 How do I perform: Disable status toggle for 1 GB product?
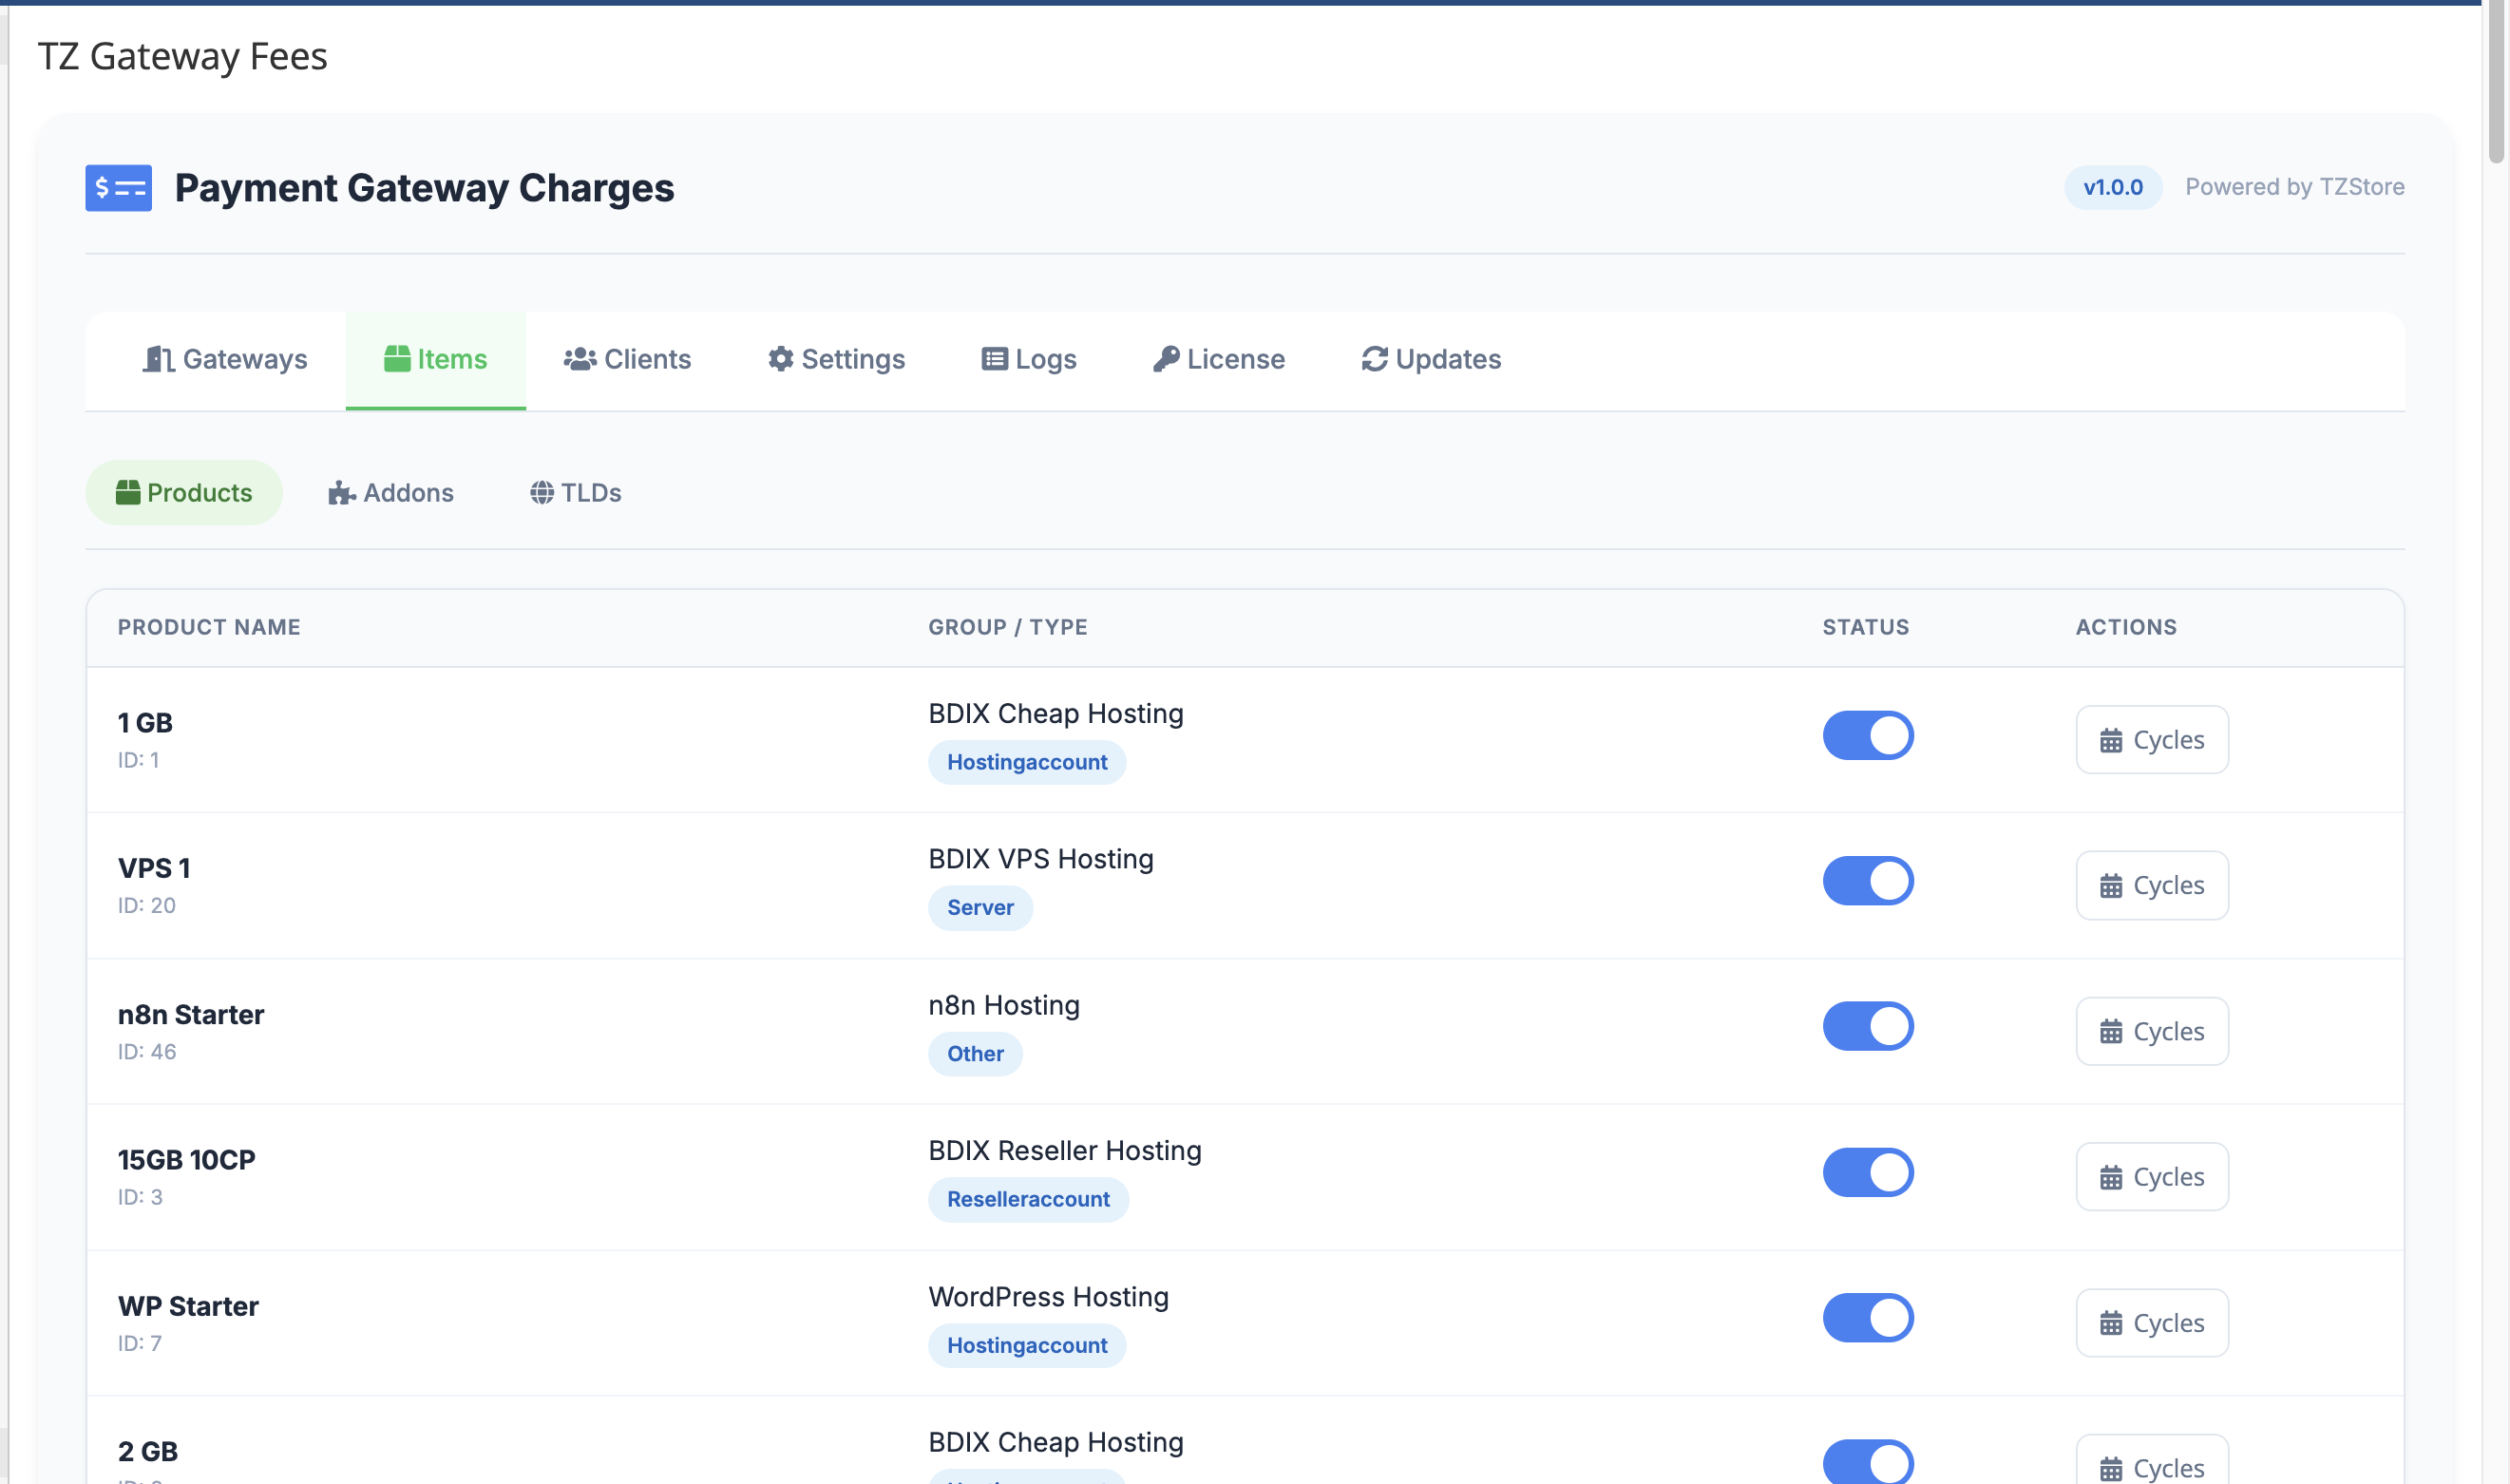tap(1866, 734)
